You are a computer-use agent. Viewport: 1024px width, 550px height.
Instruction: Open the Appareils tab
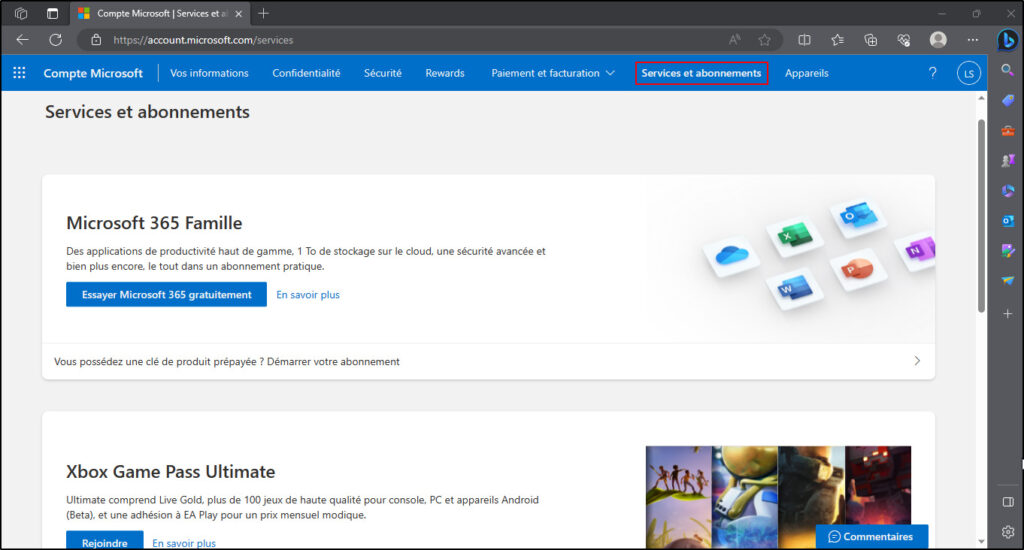807,73
